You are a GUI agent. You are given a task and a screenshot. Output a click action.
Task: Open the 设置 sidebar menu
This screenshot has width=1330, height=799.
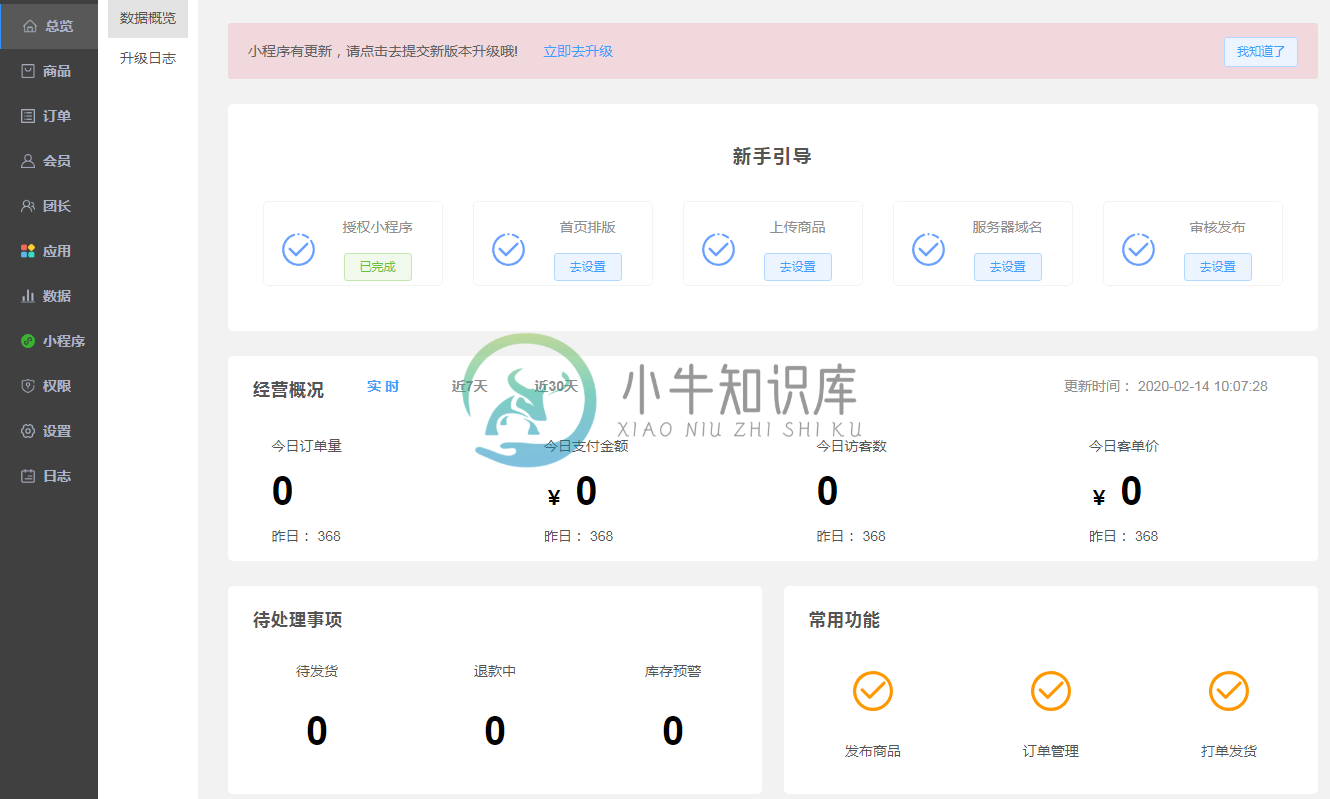(x=49, y=431)
